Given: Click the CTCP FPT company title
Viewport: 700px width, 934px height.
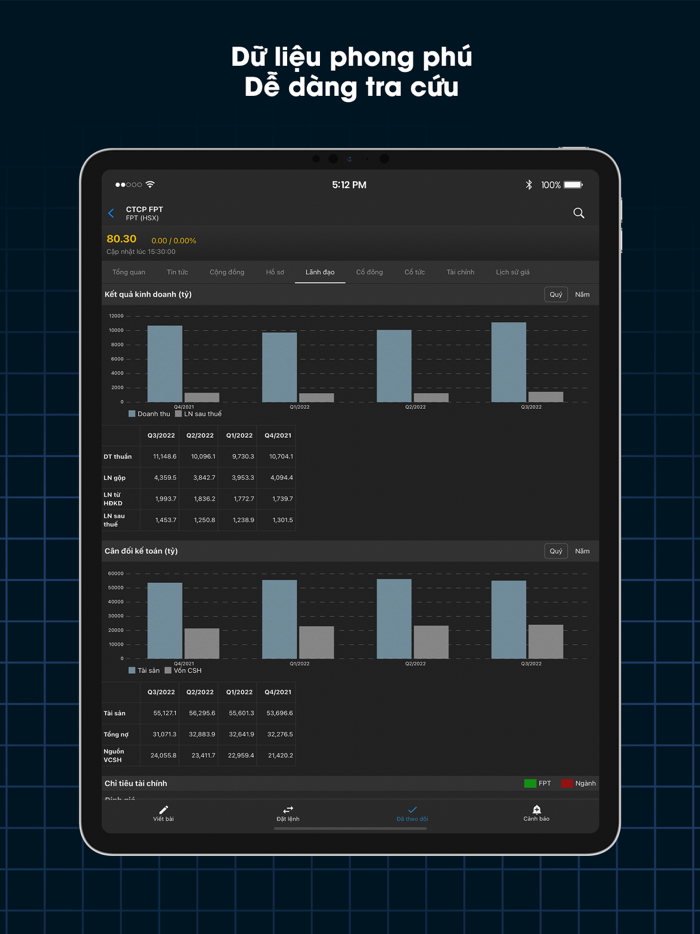Looking at the screenshot, I should click(144, 209).
